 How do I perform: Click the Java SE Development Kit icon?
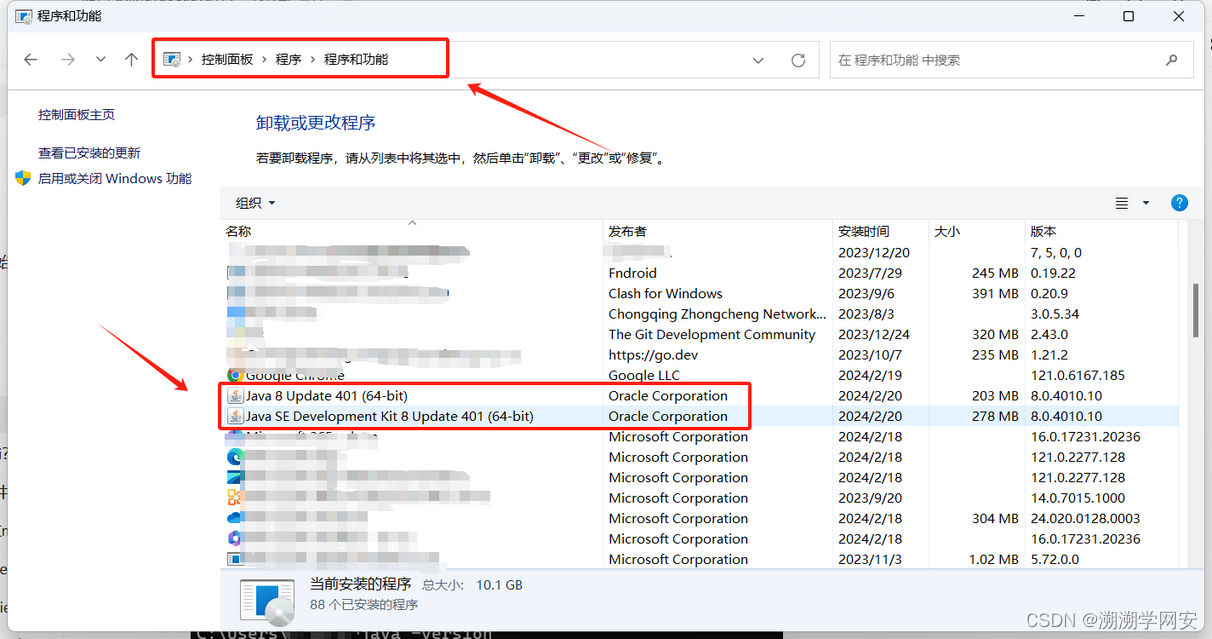point(236,417)
